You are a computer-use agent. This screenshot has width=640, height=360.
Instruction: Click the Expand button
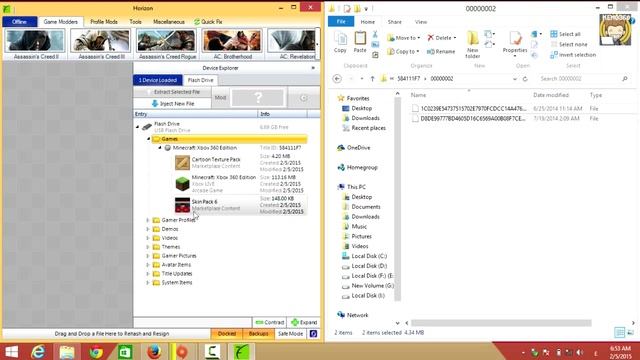point(304,322)
